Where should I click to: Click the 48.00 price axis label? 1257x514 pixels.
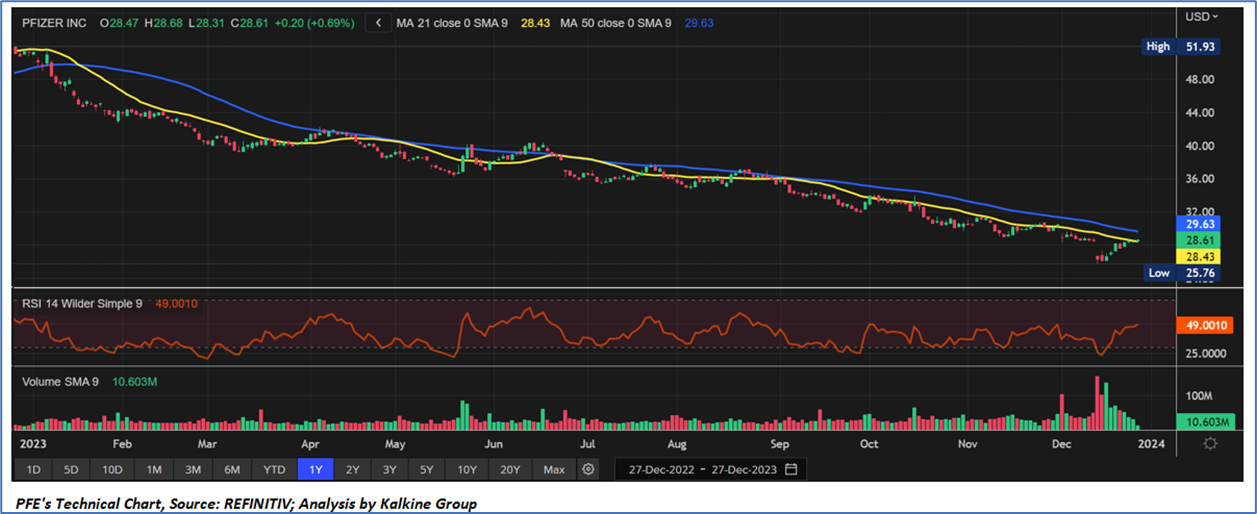1200,80
